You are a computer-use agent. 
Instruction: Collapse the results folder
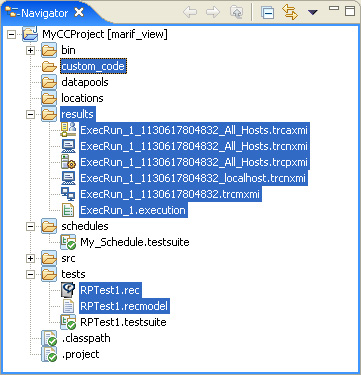[31, 114]
